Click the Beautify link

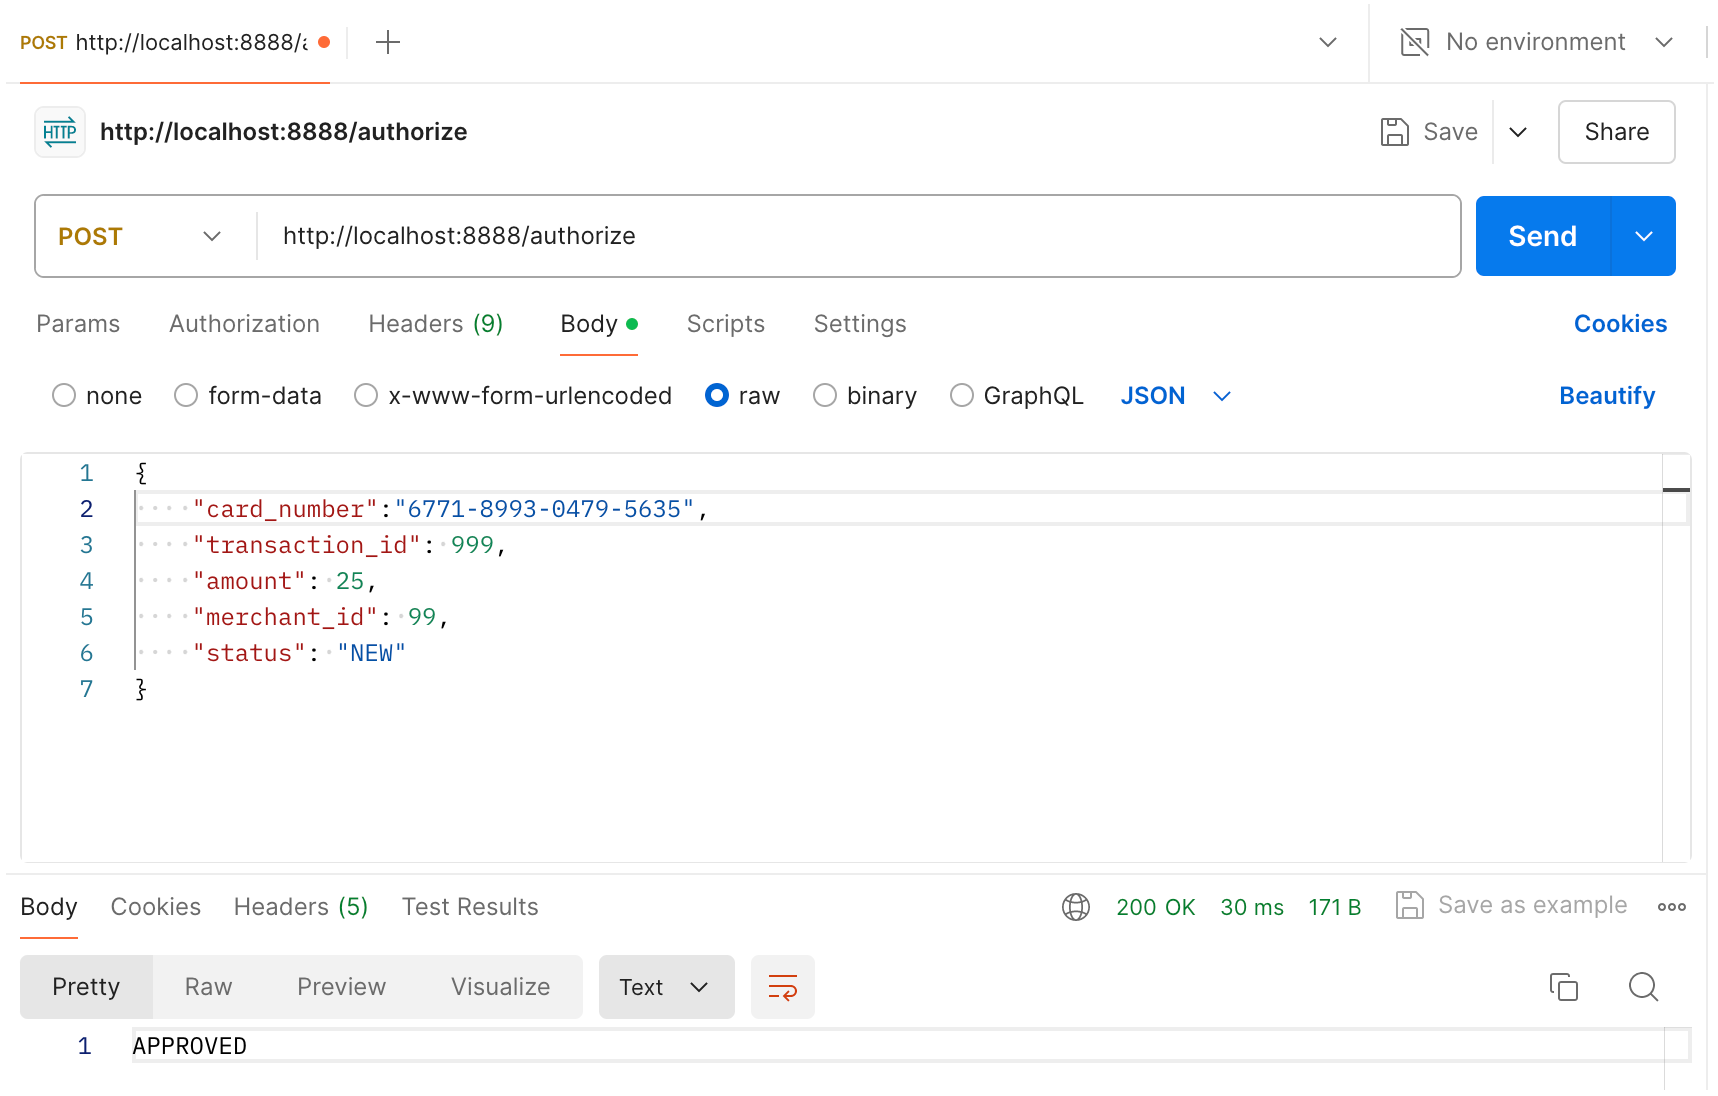point(1606,396)
